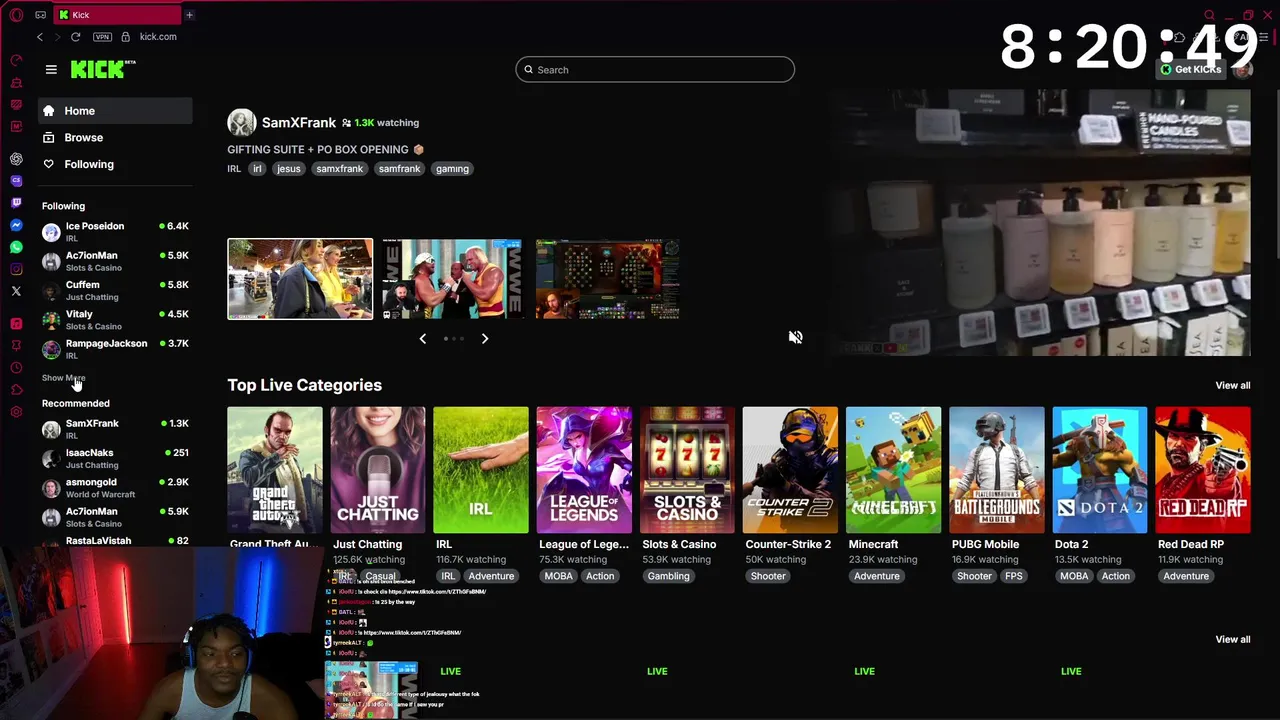Click the kick.com address bar URL
The height and width of the screenshot is (720, 1280).
[158, 37]
